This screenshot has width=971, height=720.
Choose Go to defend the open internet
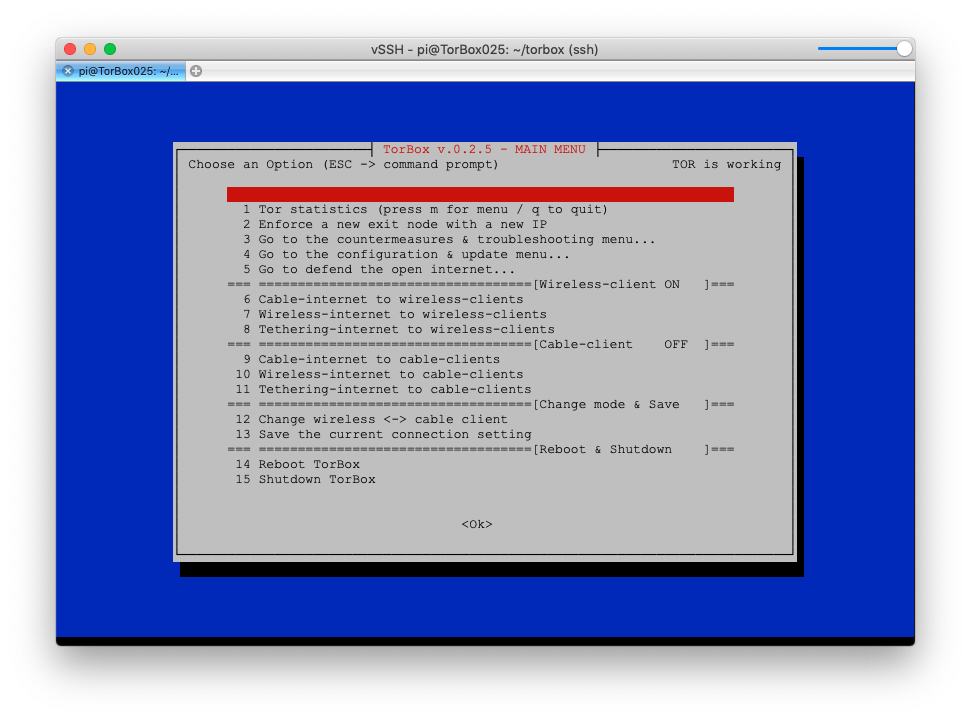coord(480,269)
